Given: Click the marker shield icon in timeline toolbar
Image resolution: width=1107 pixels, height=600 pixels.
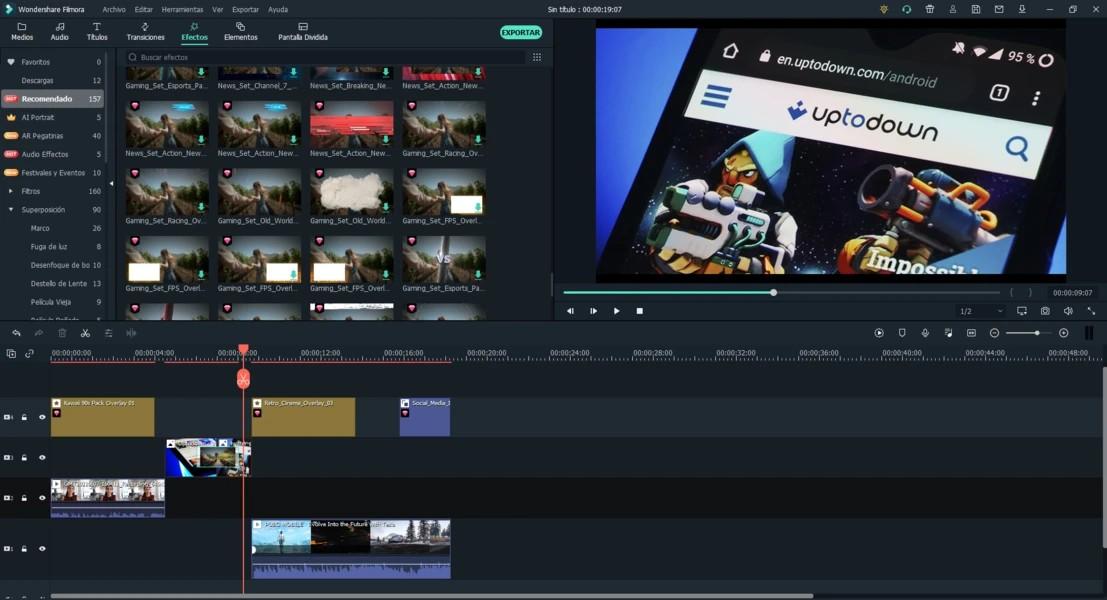Looking at the screenshot, I should pos(902,333).
